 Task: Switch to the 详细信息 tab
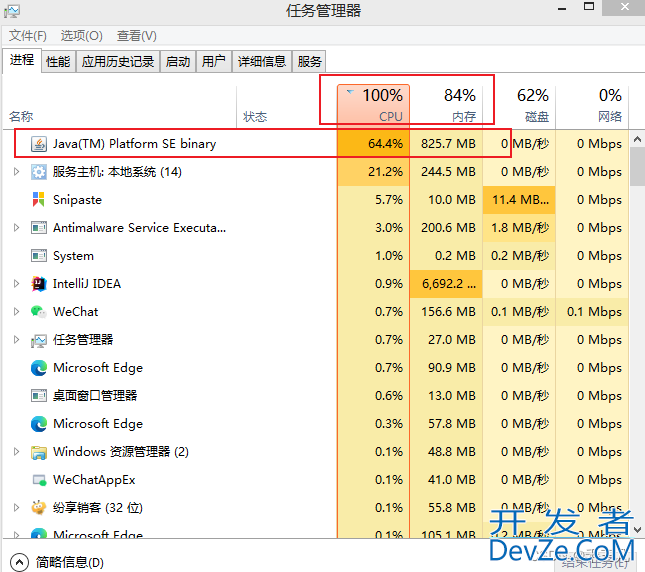click(262, 62)
